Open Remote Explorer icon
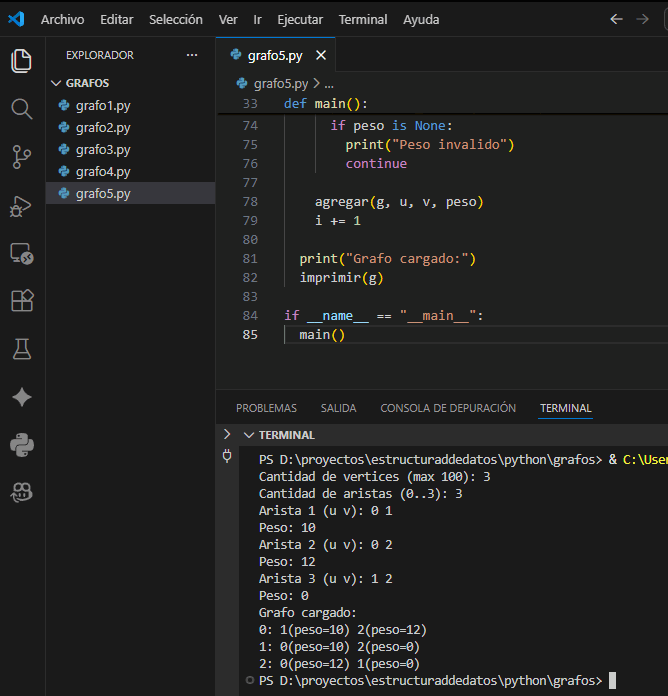This screenshot has width=668, height=696. (x=21, y=253)
